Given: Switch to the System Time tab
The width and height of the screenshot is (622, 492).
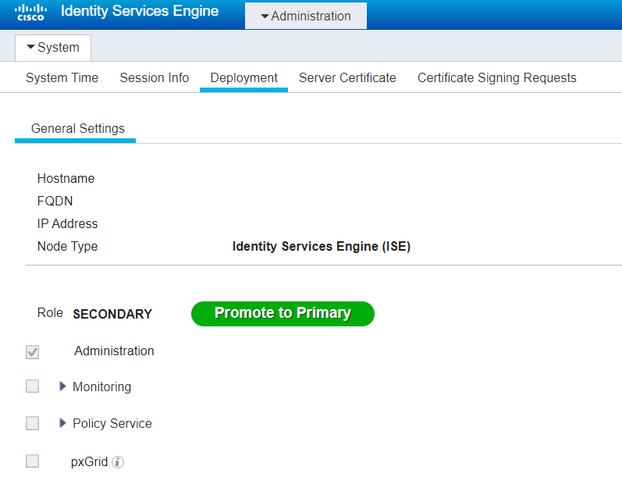Looking at the screenshot, I should tap(62, 78).
